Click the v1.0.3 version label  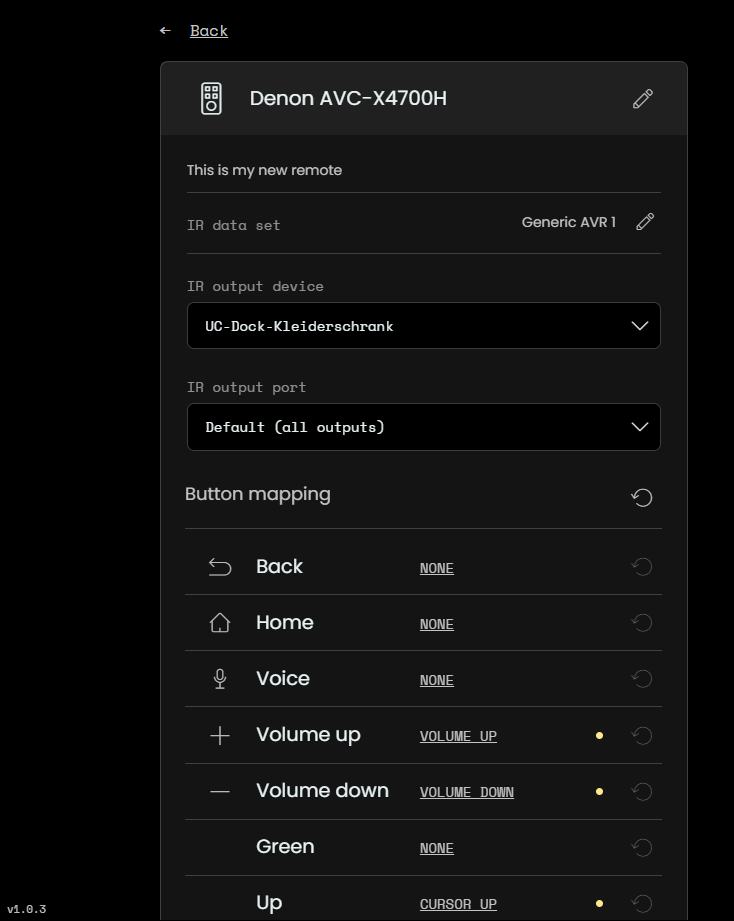pos(26,909)
